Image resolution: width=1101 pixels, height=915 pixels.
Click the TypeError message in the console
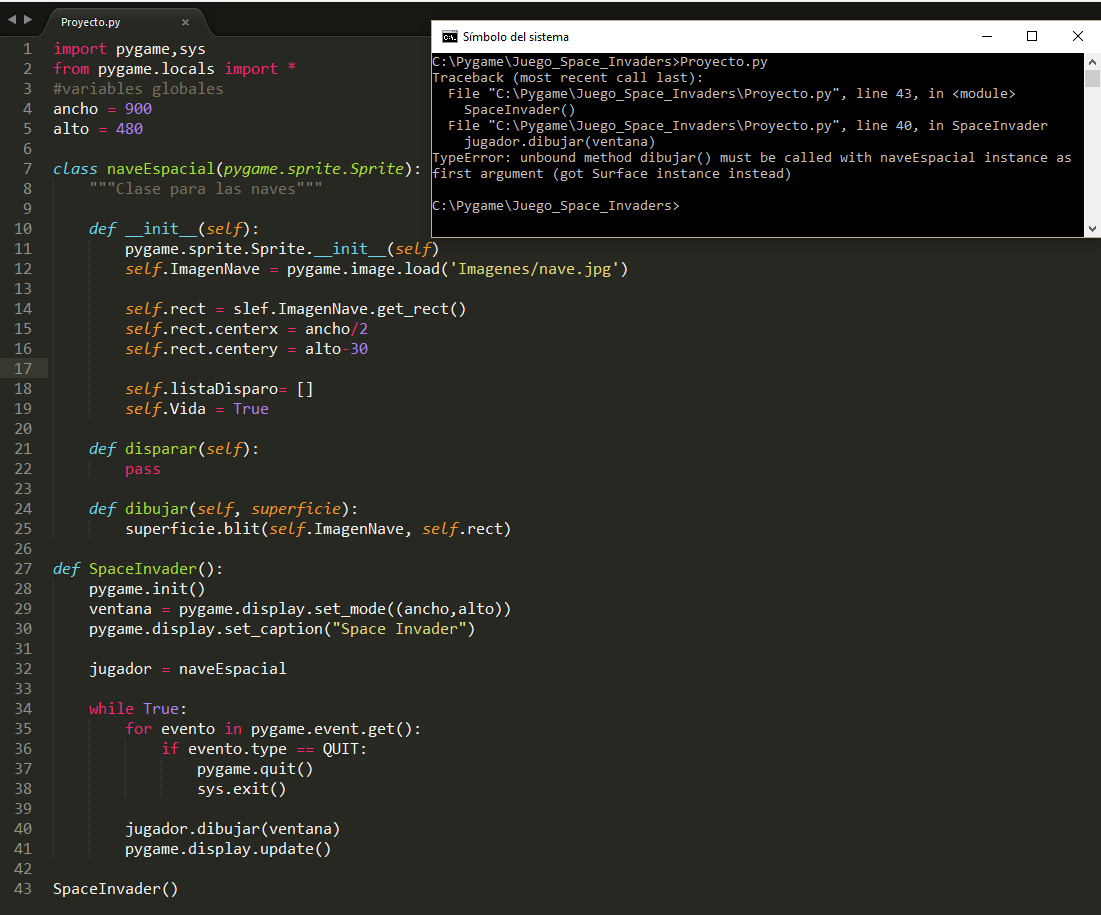point(752,166)
